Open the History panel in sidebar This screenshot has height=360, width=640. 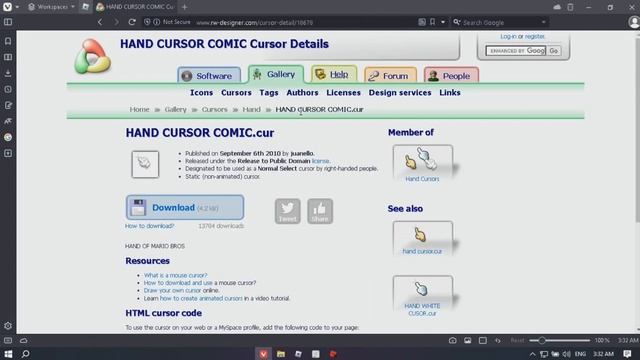(x=8, y=89)
